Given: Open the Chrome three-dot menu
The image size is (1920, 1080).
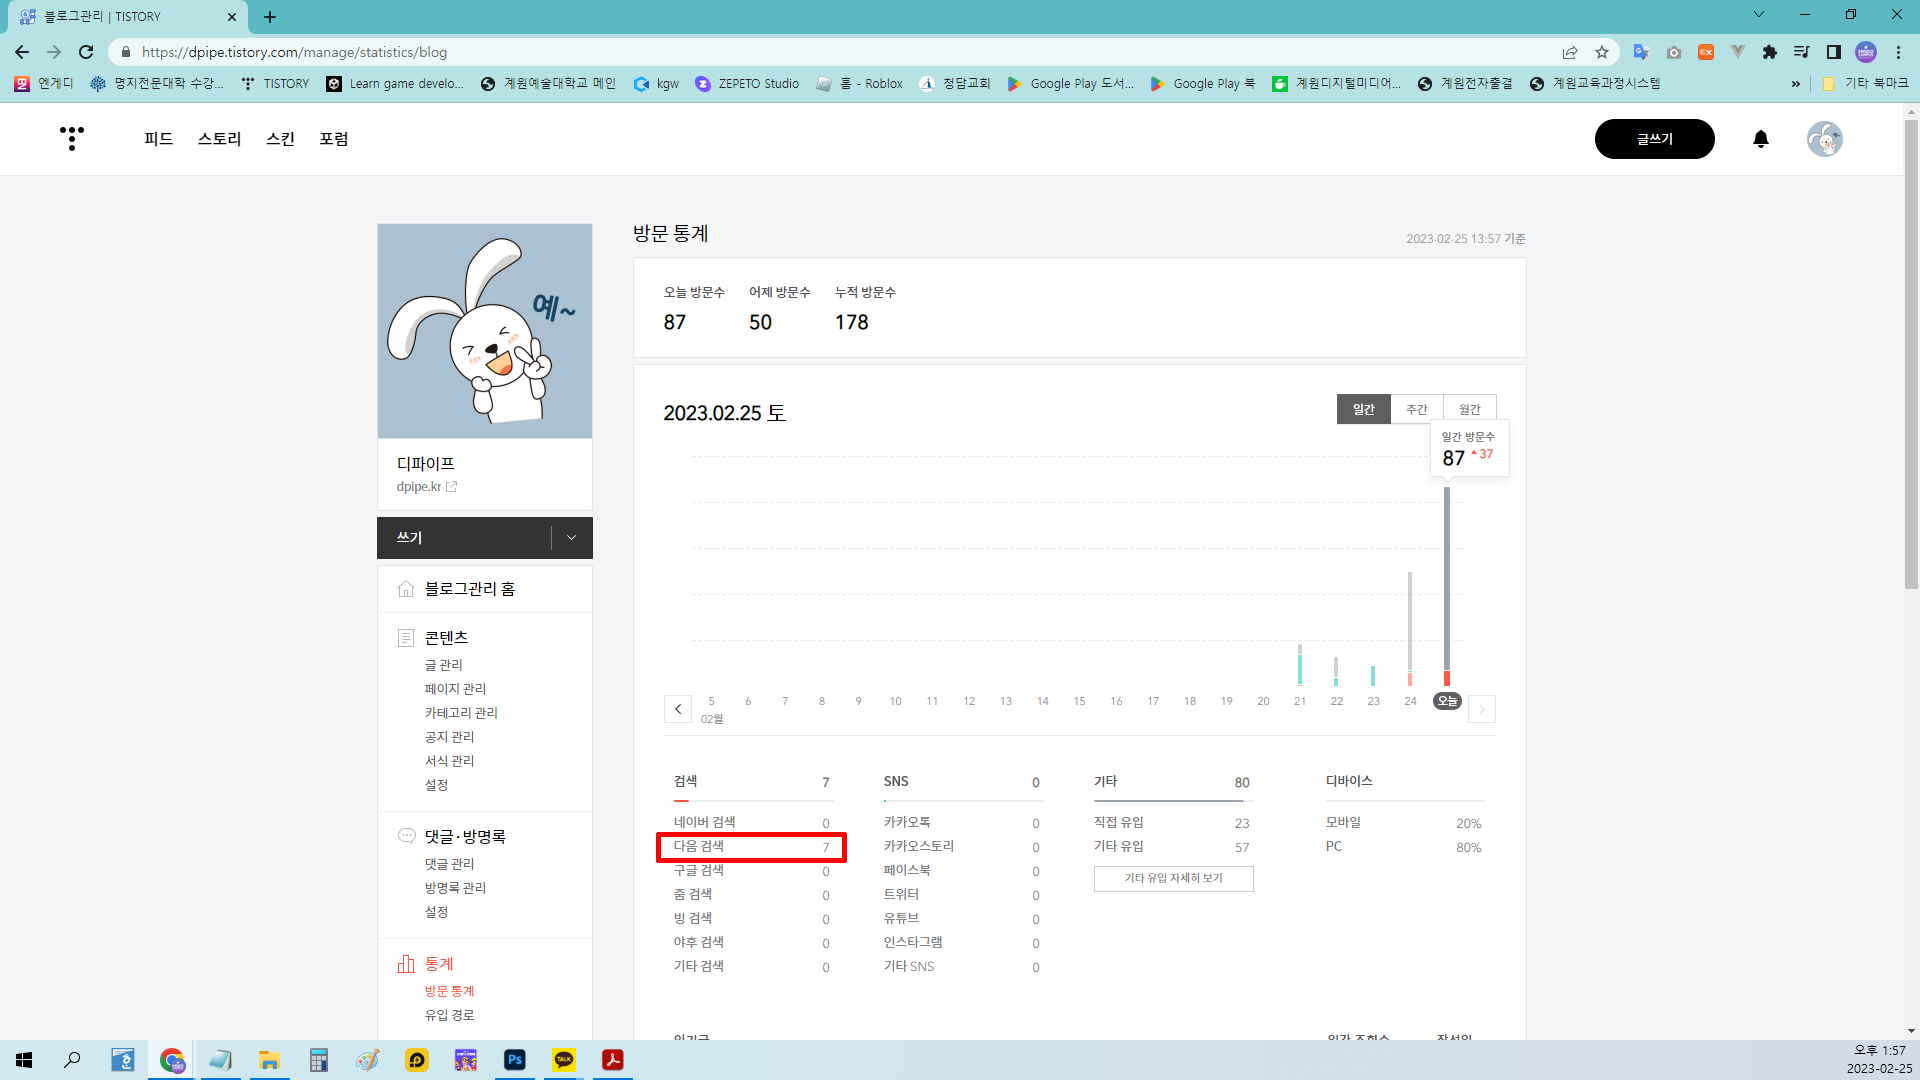Looking at the screenshot, I should (1898, 52).
